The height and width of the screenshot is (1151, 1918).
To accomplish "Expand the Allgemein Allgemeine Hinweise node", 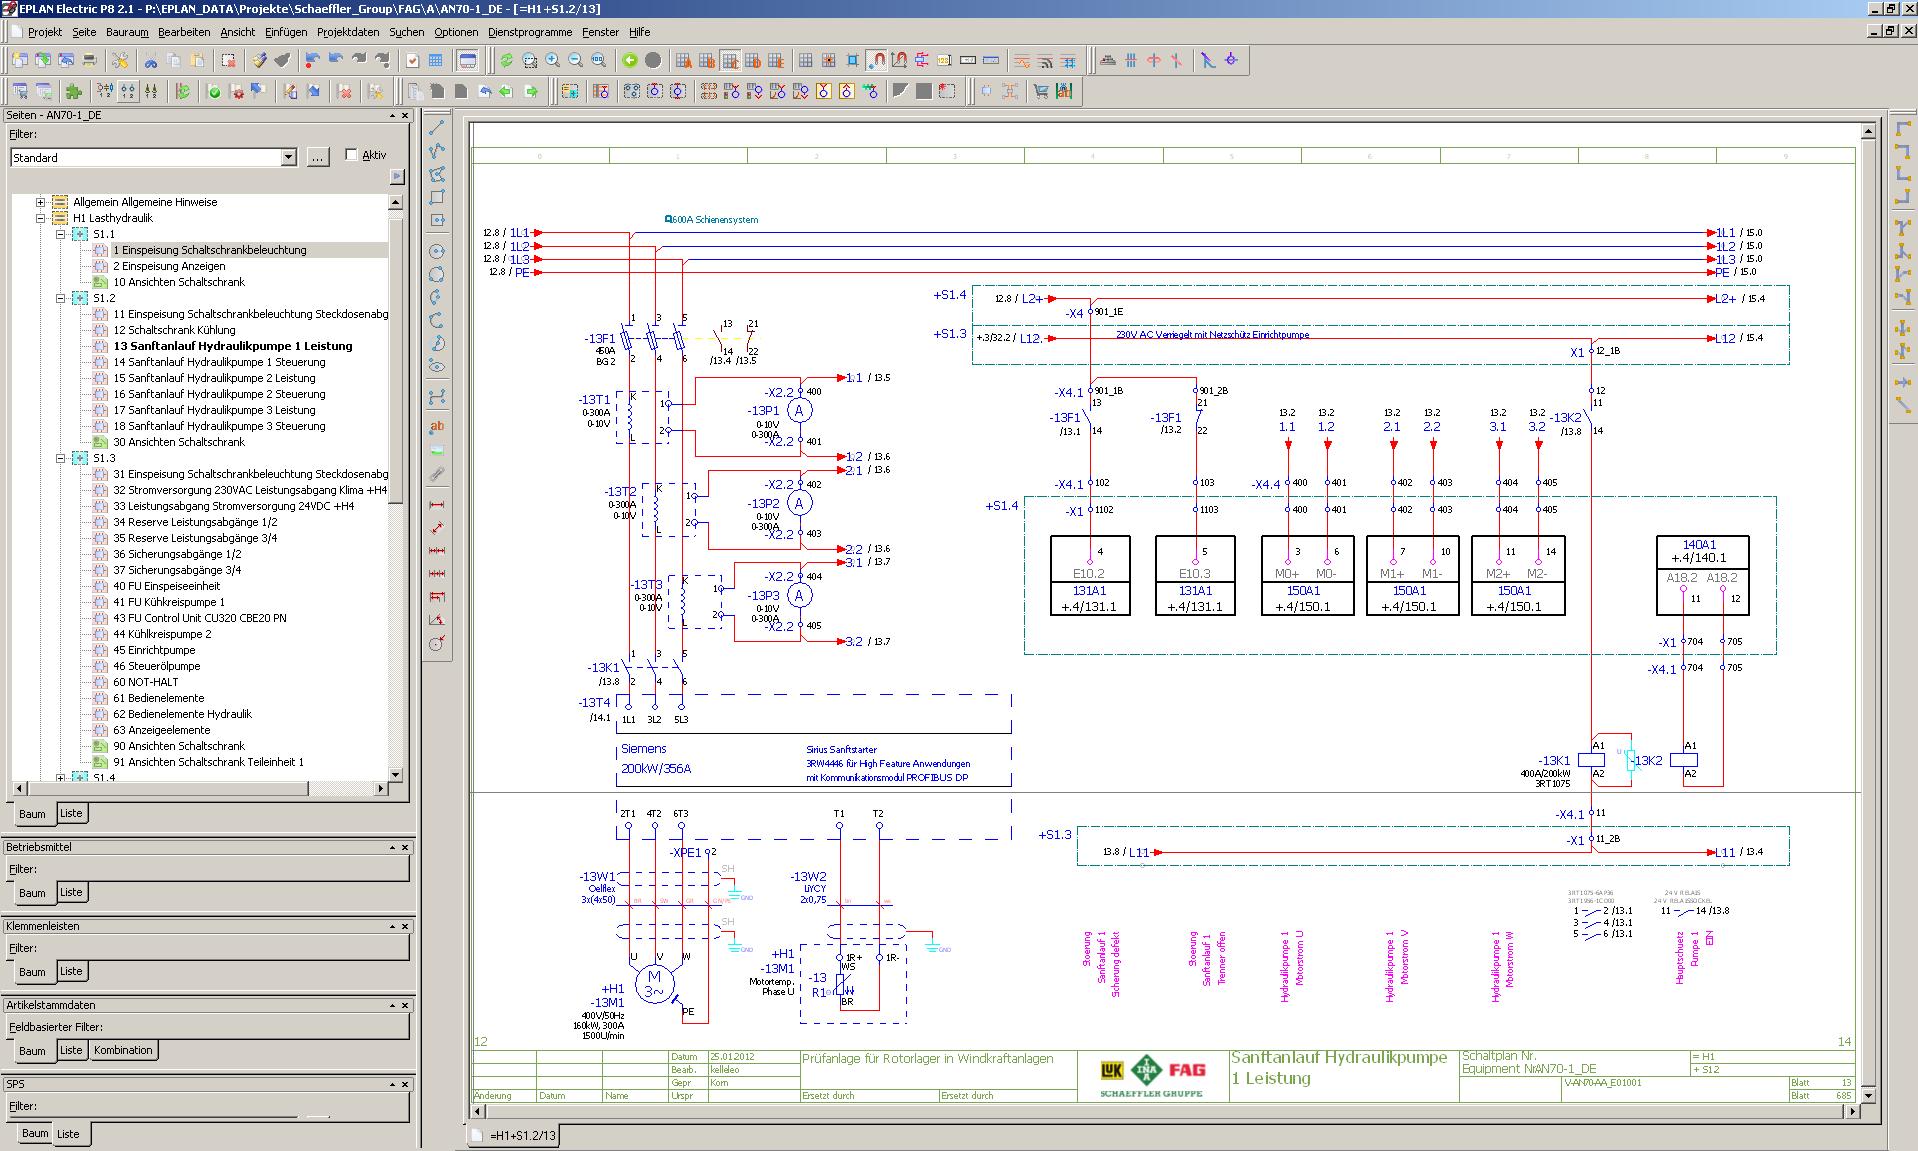I will (x=41, y=202).
